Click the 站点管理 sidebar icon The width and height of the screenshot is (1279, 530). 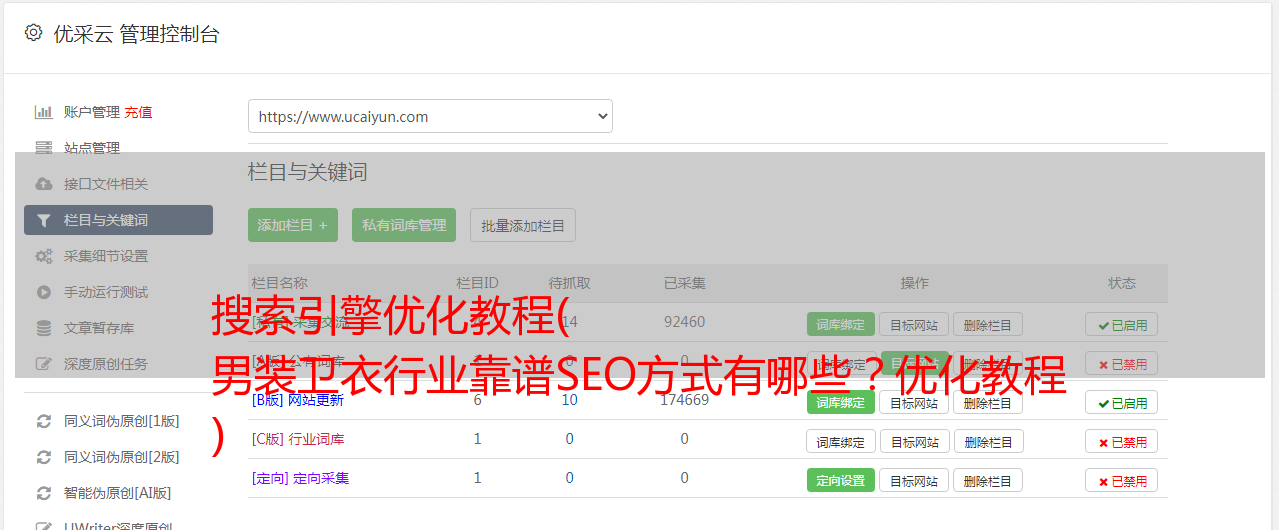click(43, 148)
